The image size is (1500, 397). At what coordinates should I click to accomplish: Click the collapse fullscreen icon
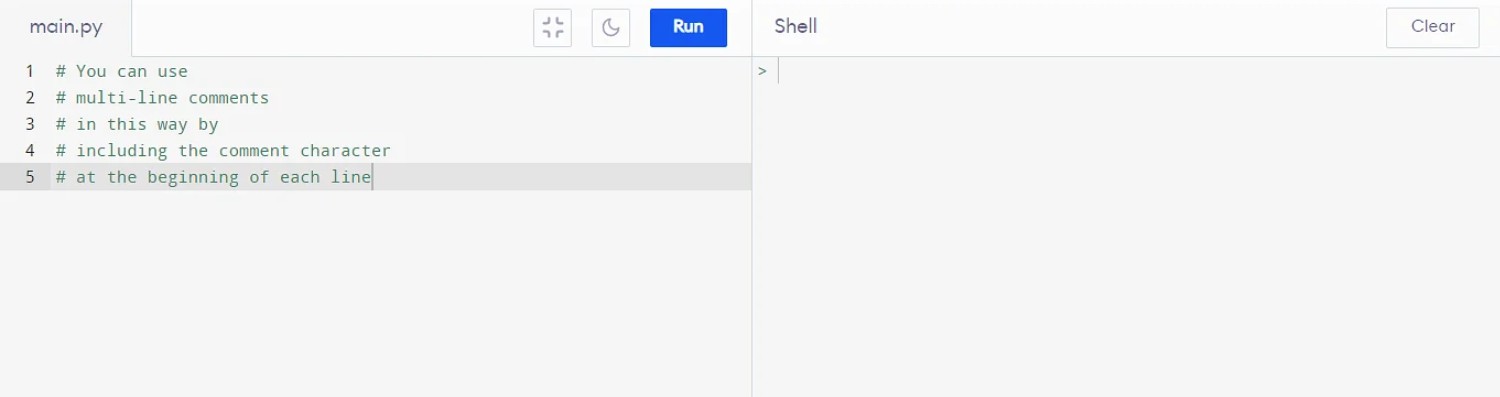(x=552, y=28)
